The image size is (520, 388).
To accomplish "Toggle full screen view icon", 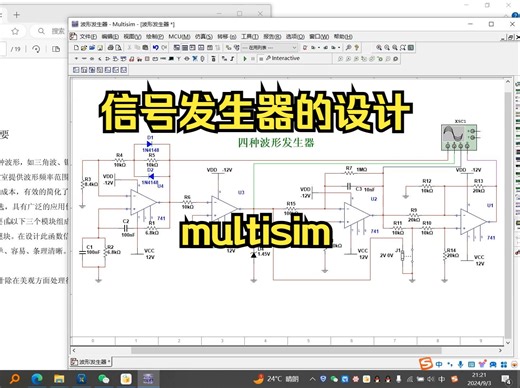I will coord(411,48).
